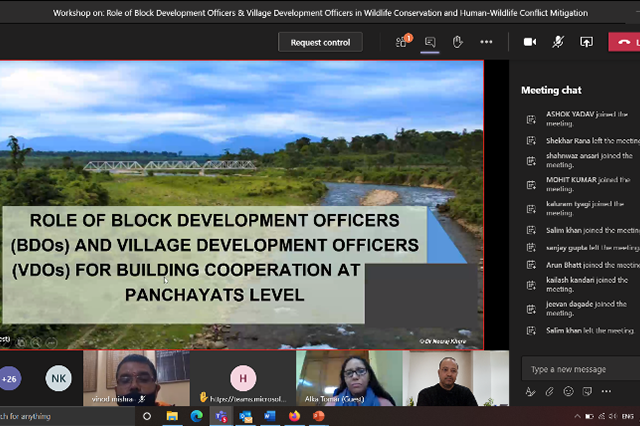Open the emoji picker in chat
Viewport: 640px width, 426px height.
[x=568, y=391]
